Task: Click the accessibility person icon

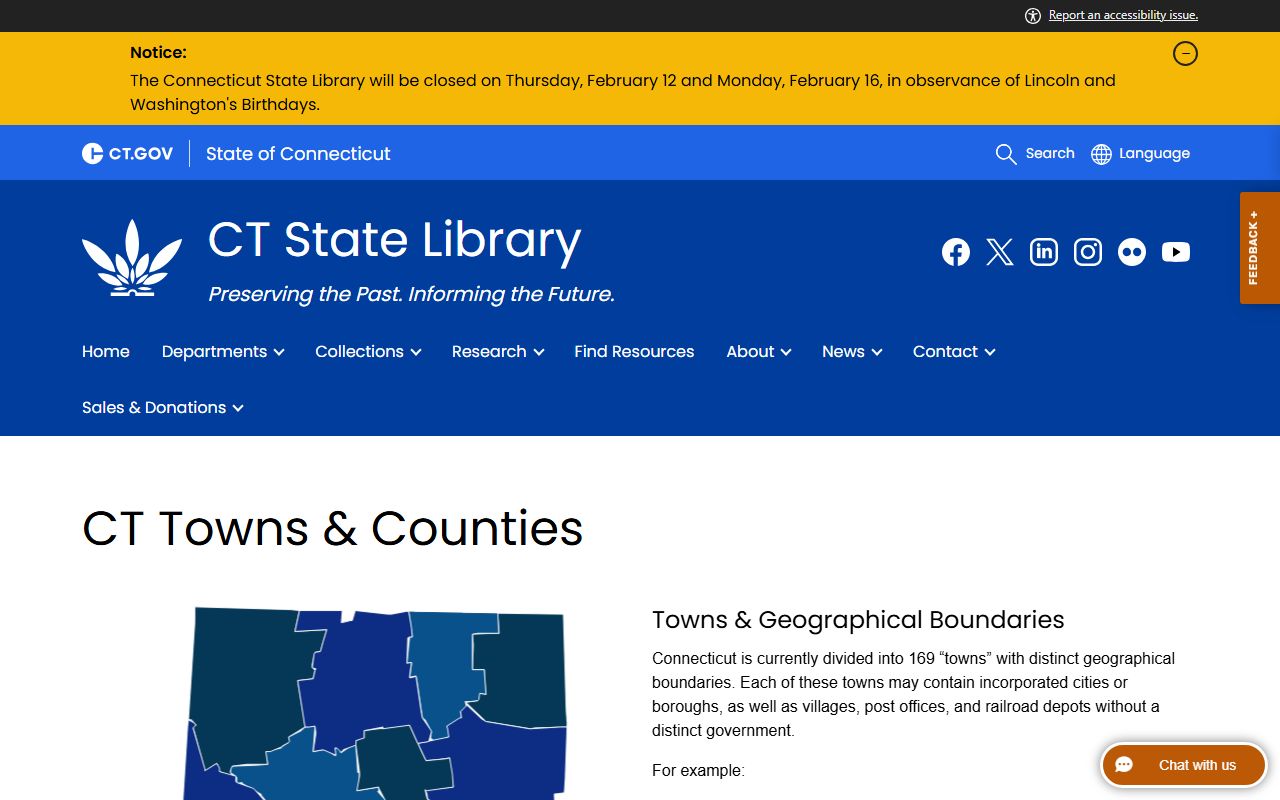Action: (1033, 15)
